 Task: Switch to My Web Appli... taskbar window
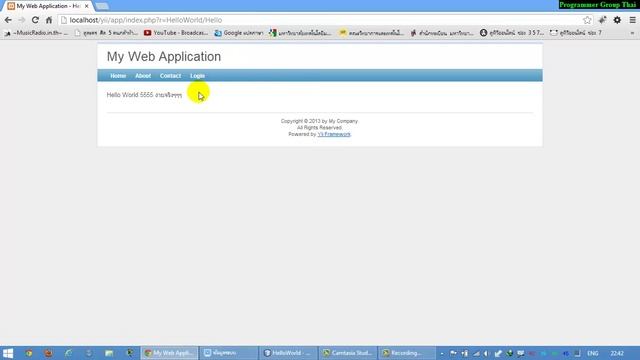(169, 353)
